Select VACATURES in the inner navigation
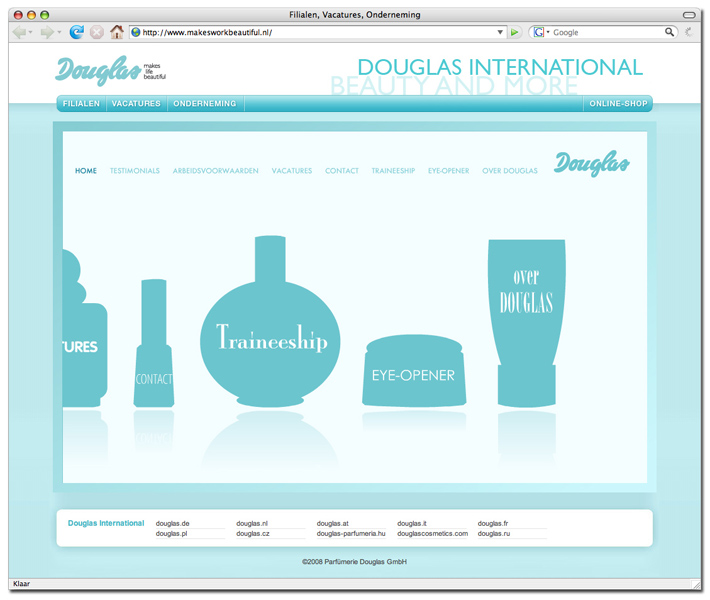710x600 pixels. click(292, 171)
